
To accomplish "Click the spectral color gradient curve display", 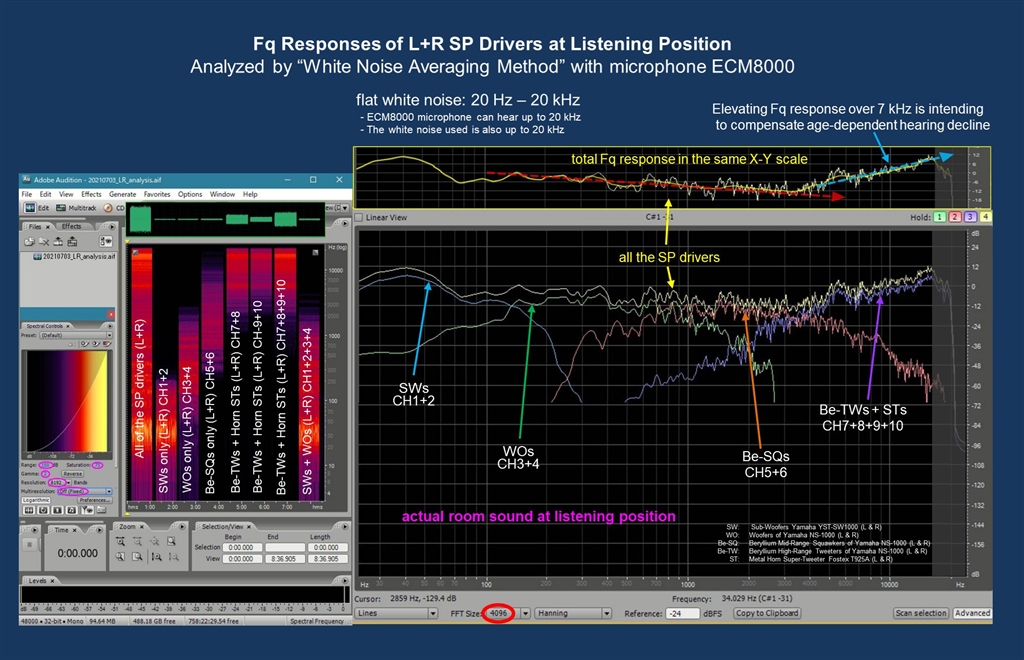I will (x=67, y=401).
